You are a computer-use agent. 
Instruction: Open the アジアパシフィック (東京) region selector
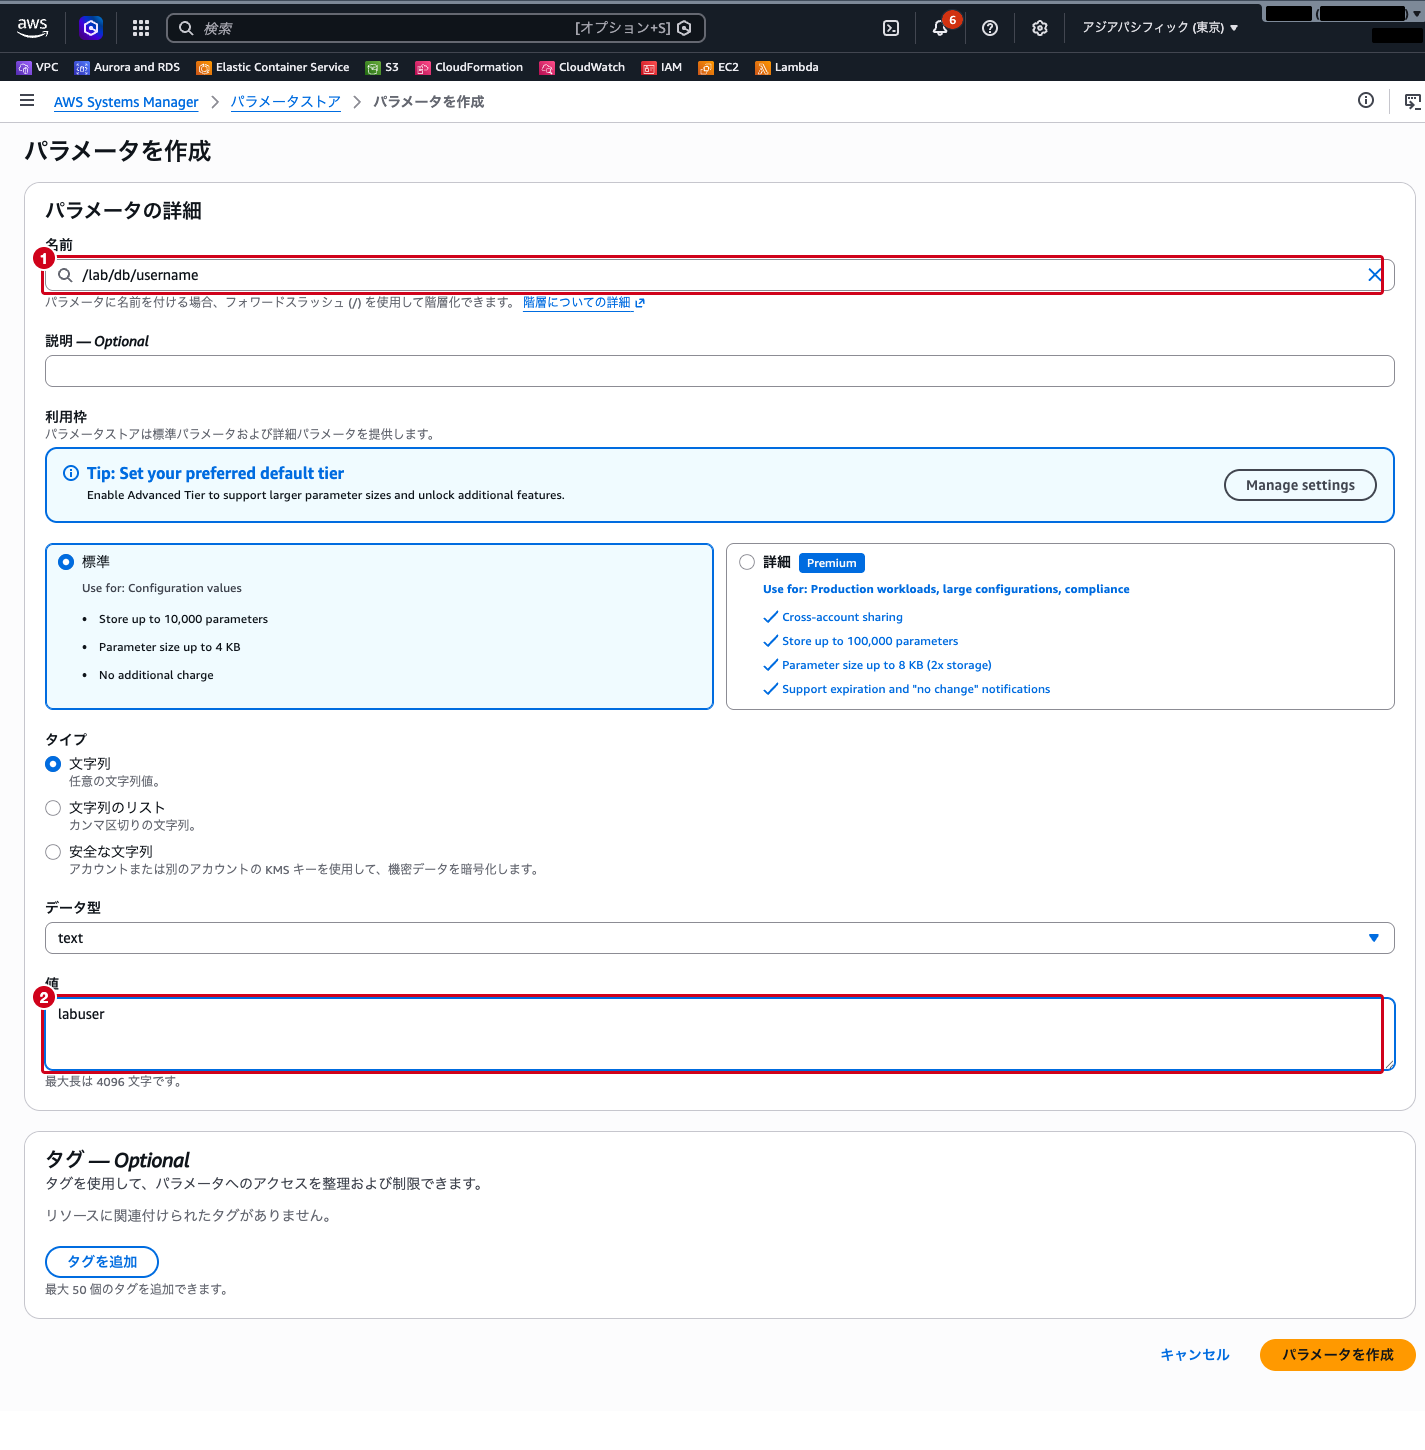1160,28
